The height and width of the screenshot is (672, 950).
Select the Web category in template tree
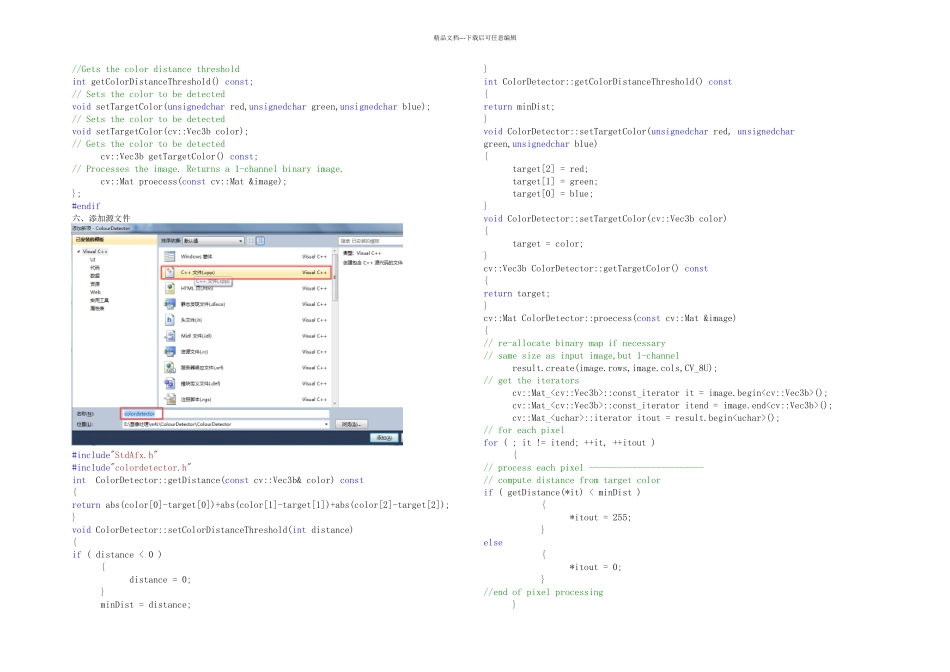pyautogui.click(x=95, y=292)
